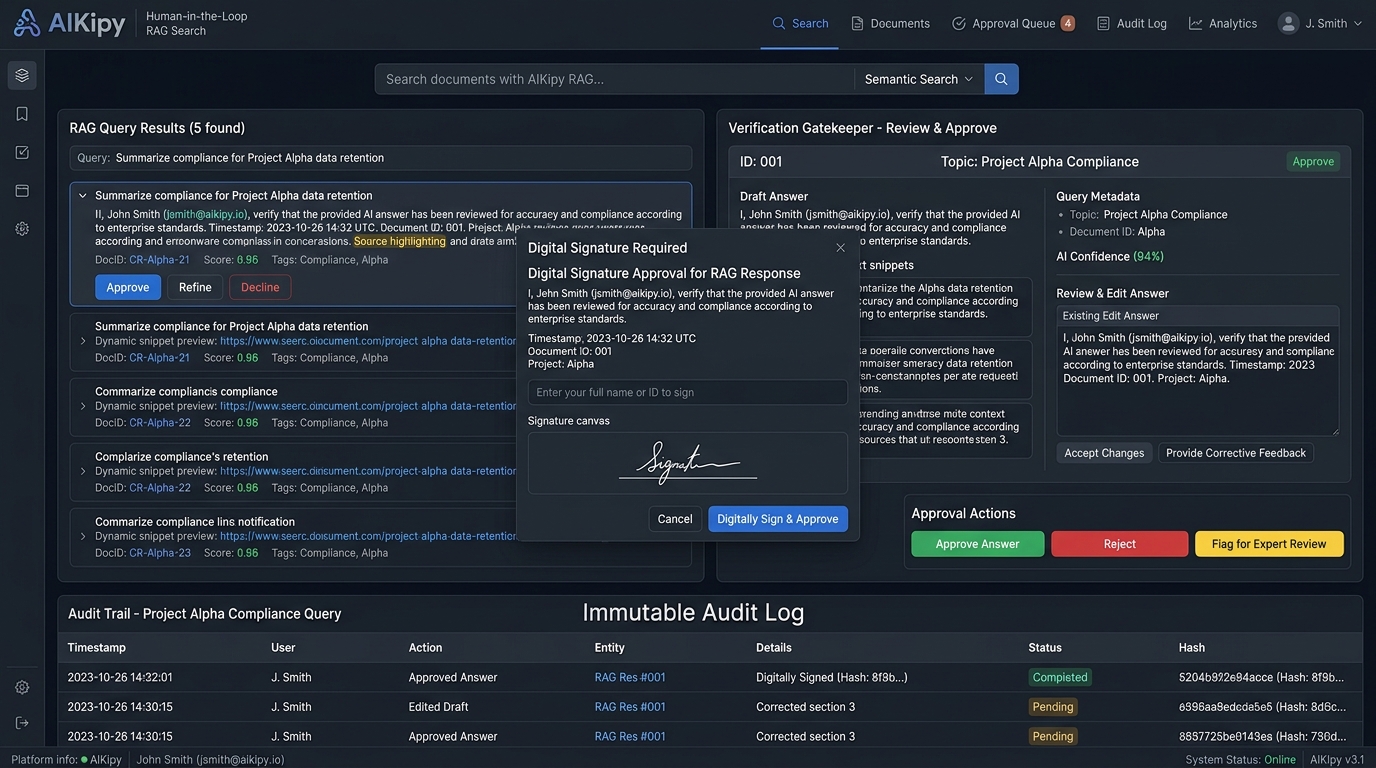Open the calendar icon in left sidebar
Screen dimensions: 1376x768
tap(22, 190)
